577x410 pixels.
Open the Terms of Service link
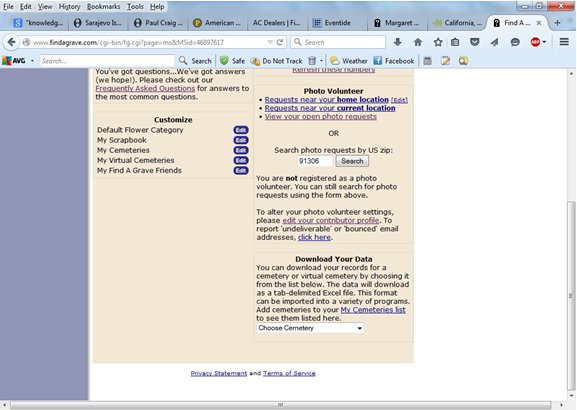point(289,373)
